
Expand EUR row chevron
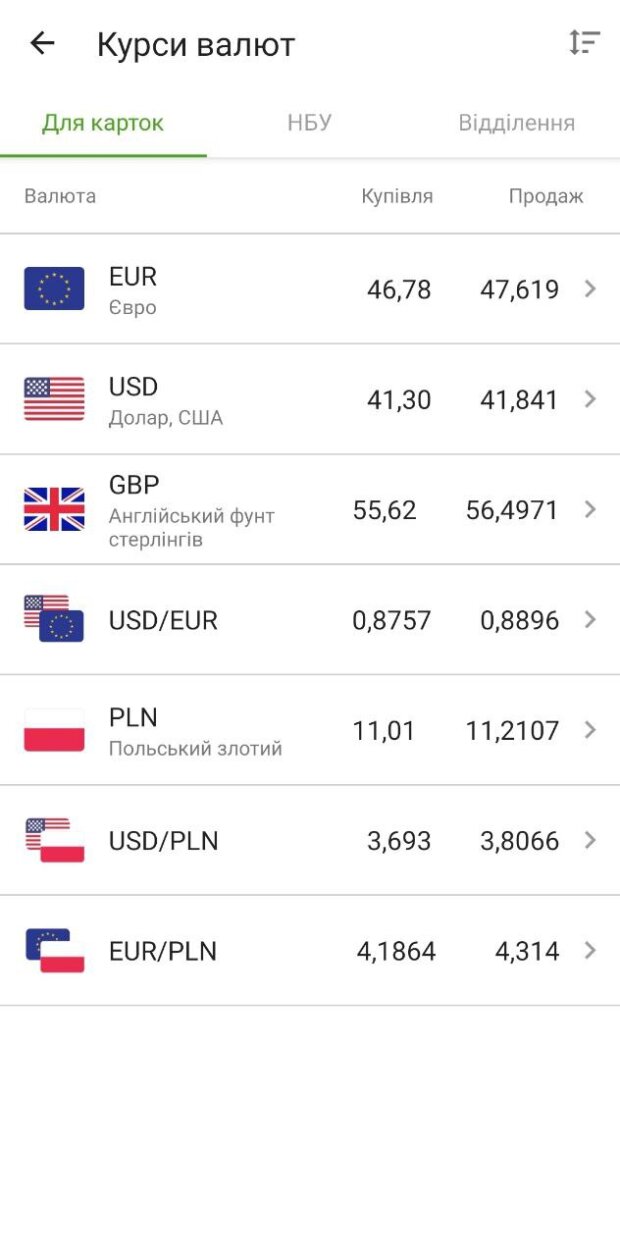[x=590, y=289]
